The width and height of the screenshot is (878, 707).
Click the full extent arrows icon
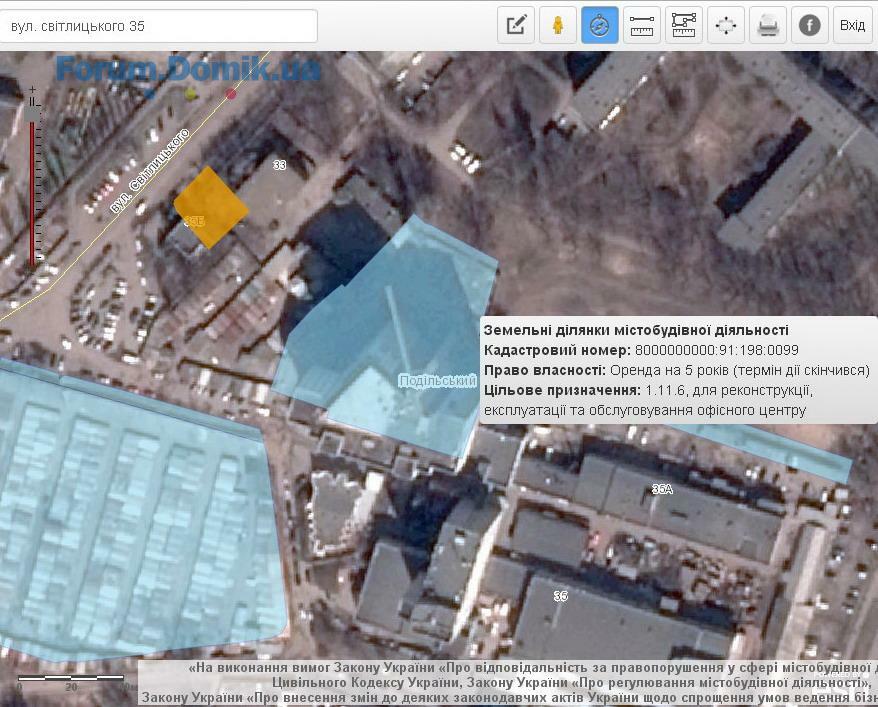(726, 25)
